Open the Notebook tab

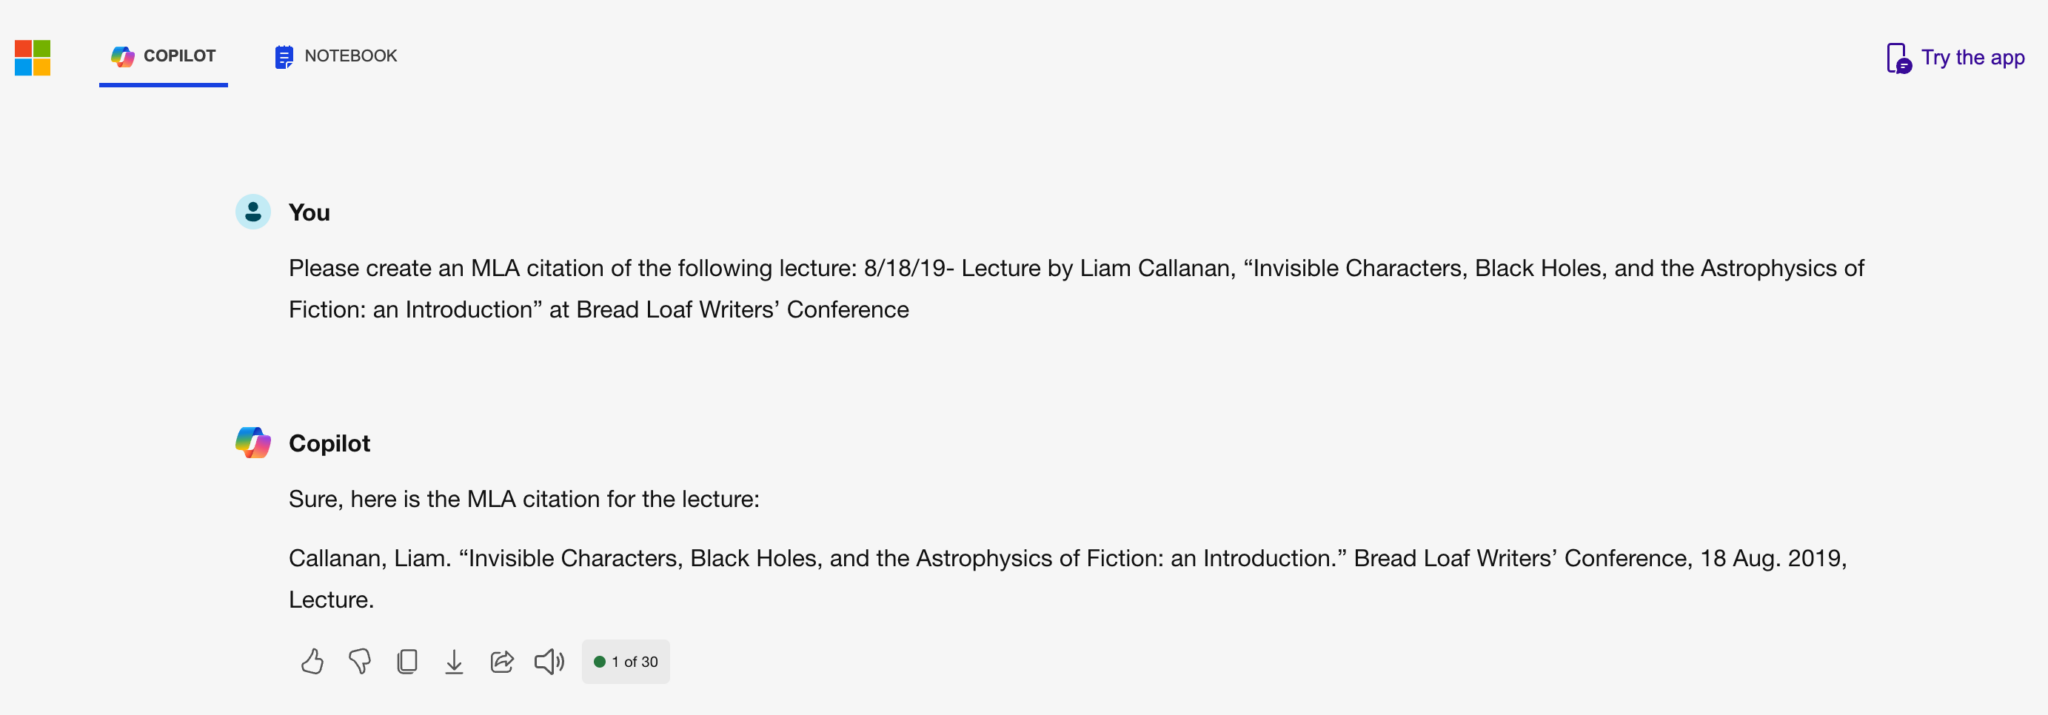336,56
